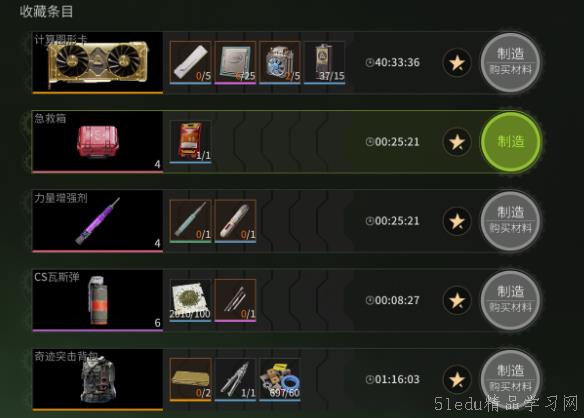Select the green powder material 100 count
Viewport: 584px width, 418px height.
191,300
